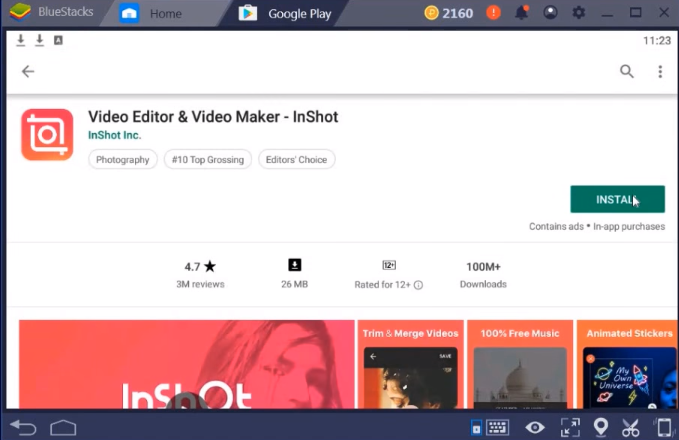Click the blue device icon beside the keyboard

pyautogui.click(x=476, y=427)
